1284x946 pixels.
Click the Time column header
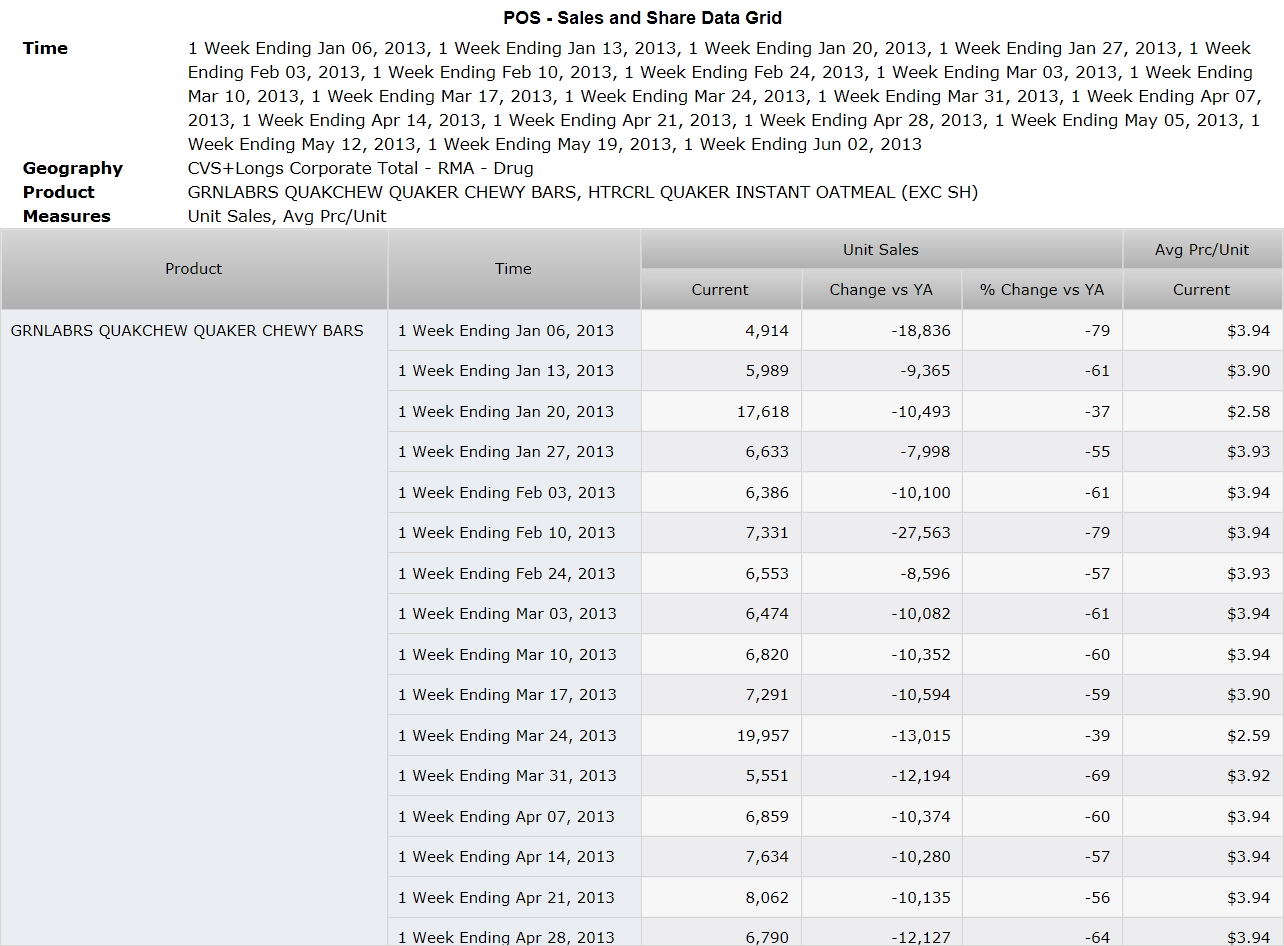(x=514, y=269)
